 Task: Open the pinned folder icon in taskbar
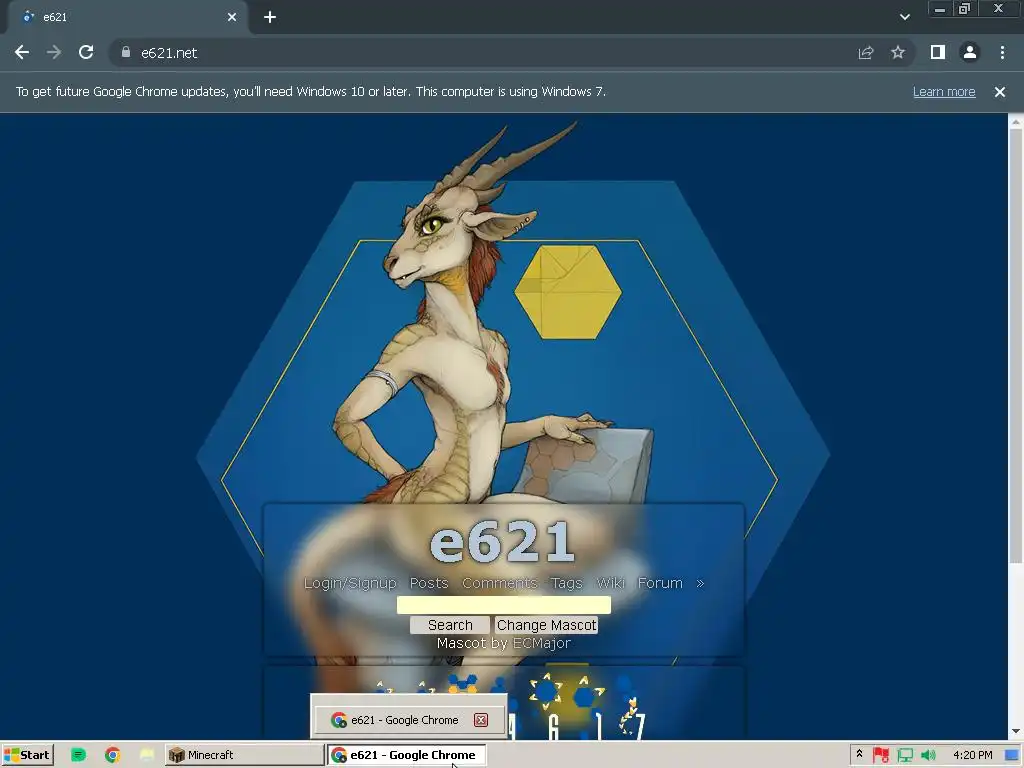tap(147, 755)
